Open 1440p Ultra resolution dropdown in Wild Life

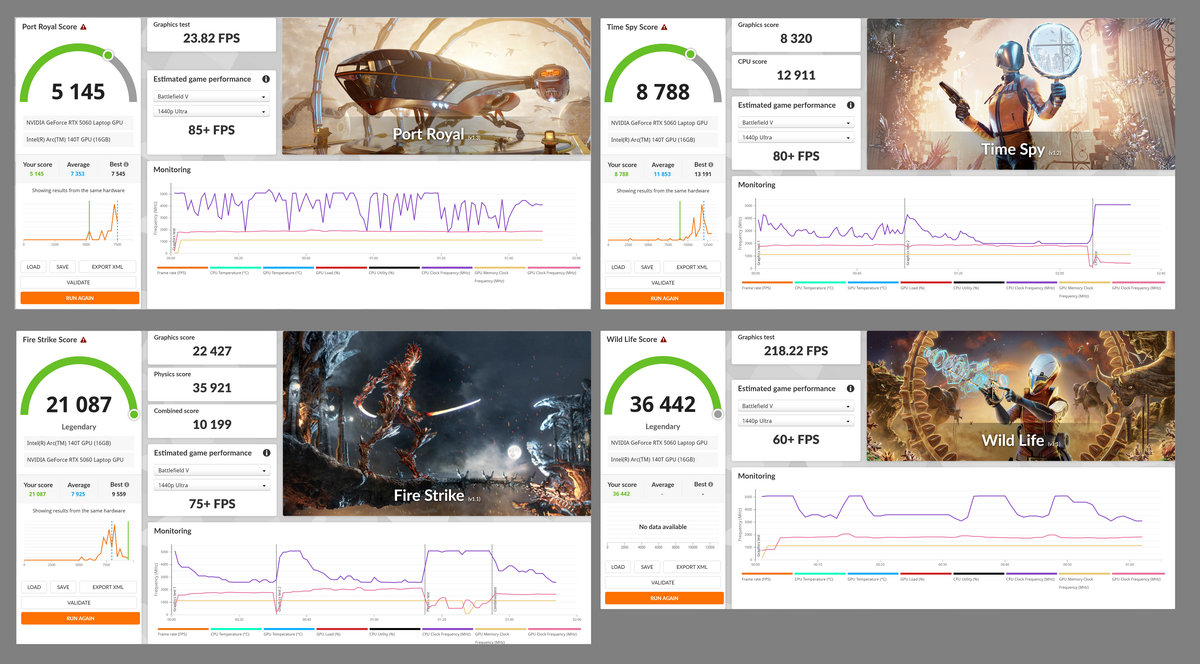[x=796, y=421]
